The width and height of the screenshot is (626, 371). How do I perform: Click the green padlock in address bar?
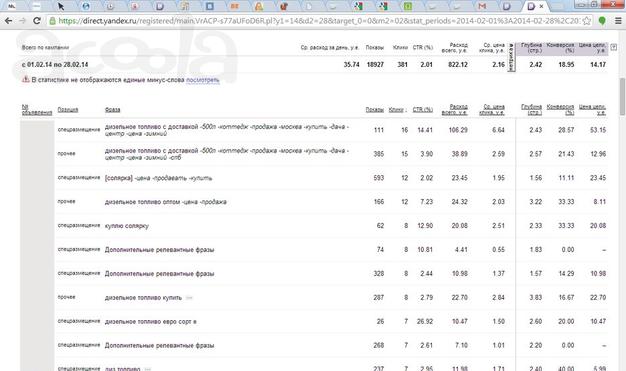pos(52,21)
